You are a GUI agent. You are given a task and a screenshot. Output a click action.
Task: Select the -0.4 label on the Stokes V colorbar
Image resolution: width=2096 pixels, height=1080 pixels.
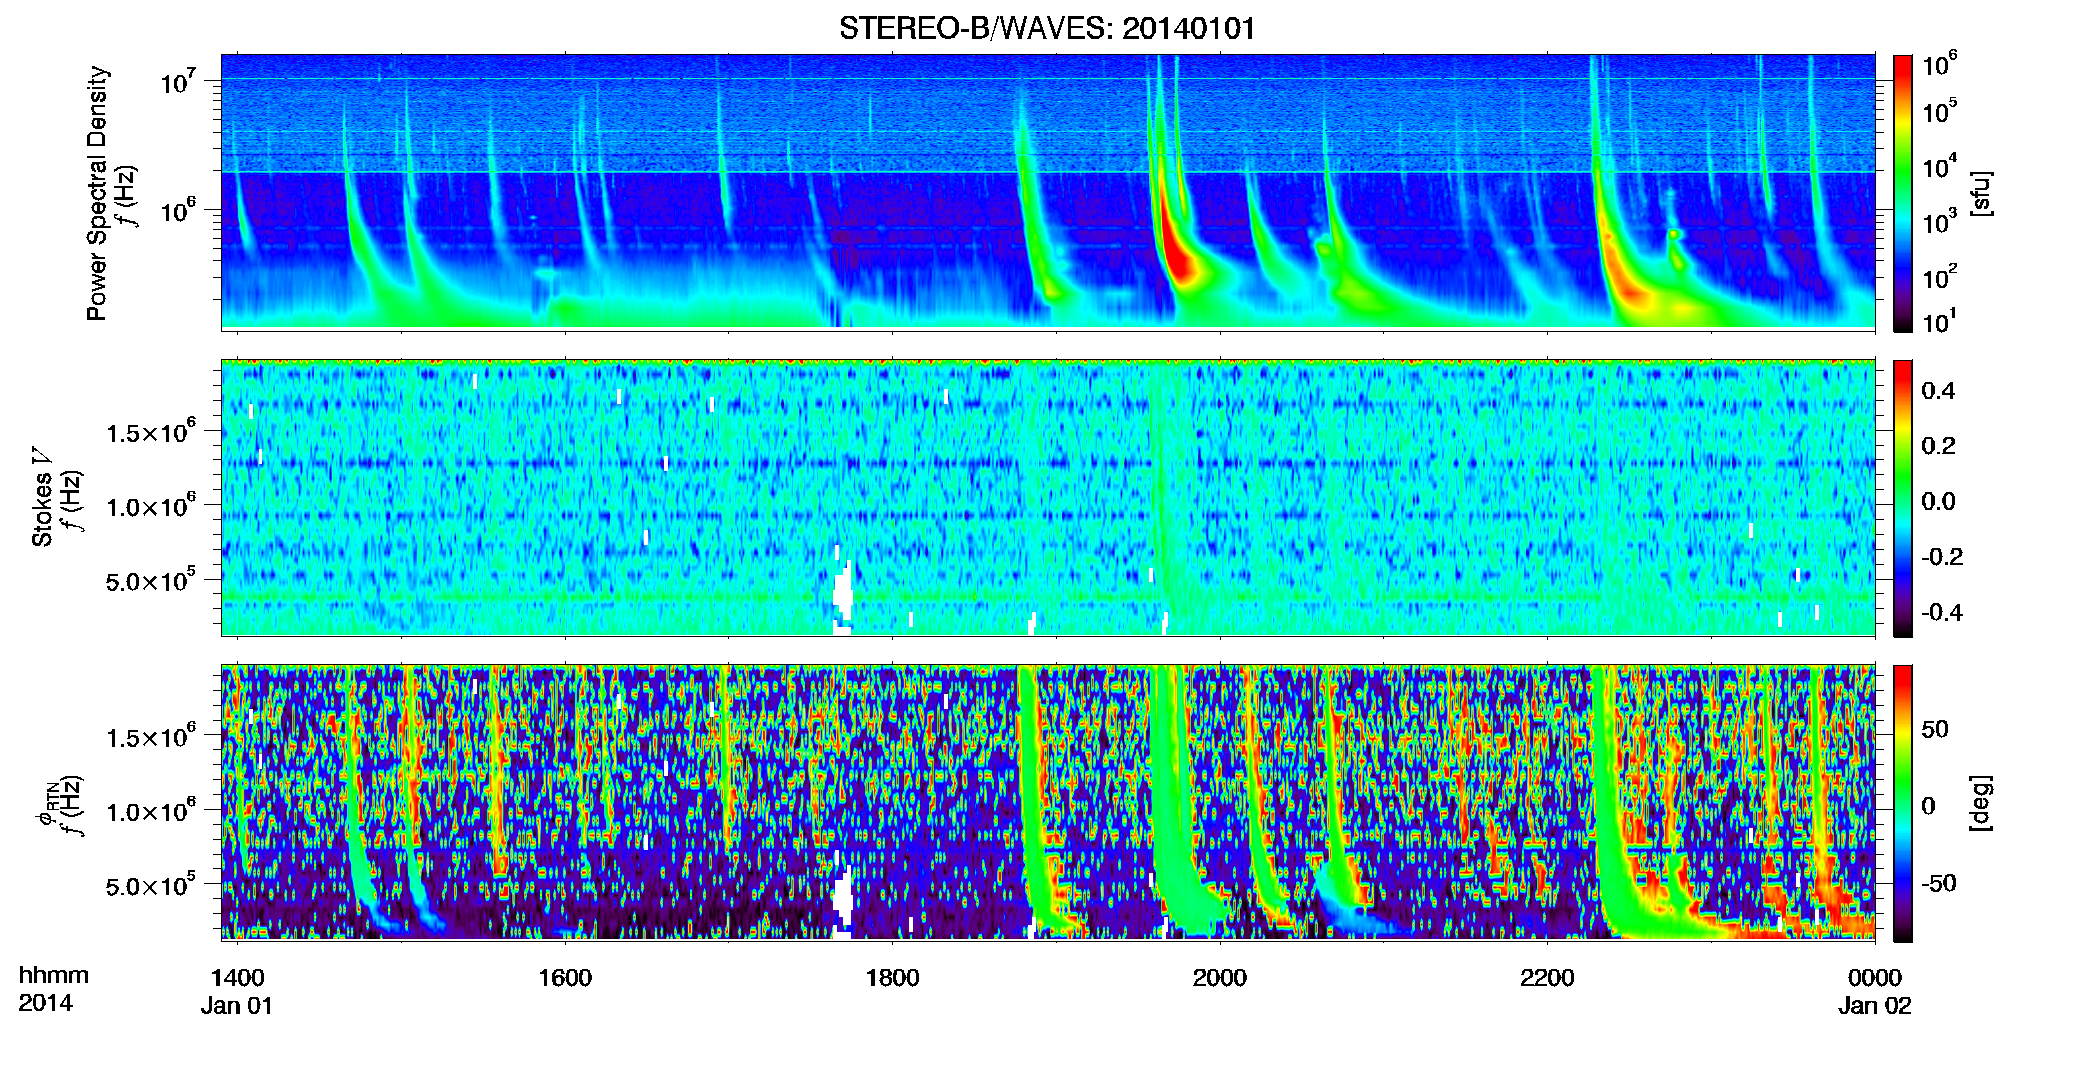click(x=1942, y=612)
